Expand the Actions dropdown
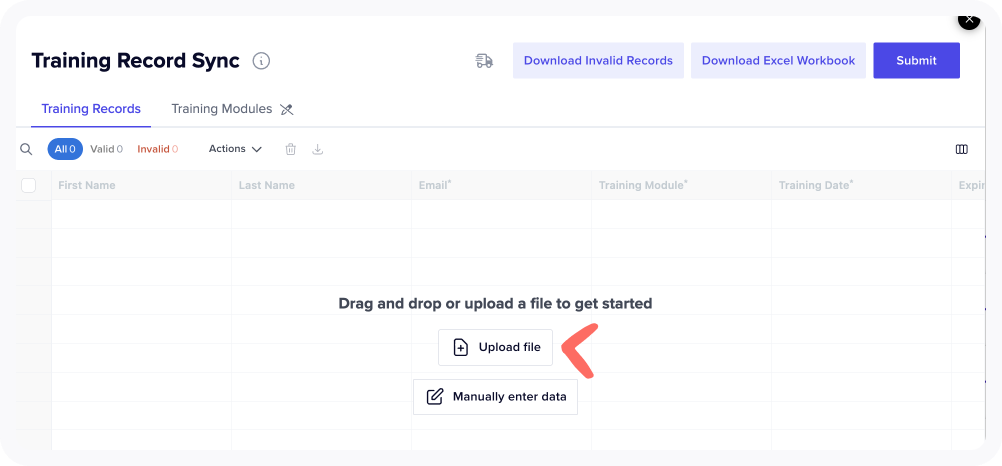 point(235,149)
